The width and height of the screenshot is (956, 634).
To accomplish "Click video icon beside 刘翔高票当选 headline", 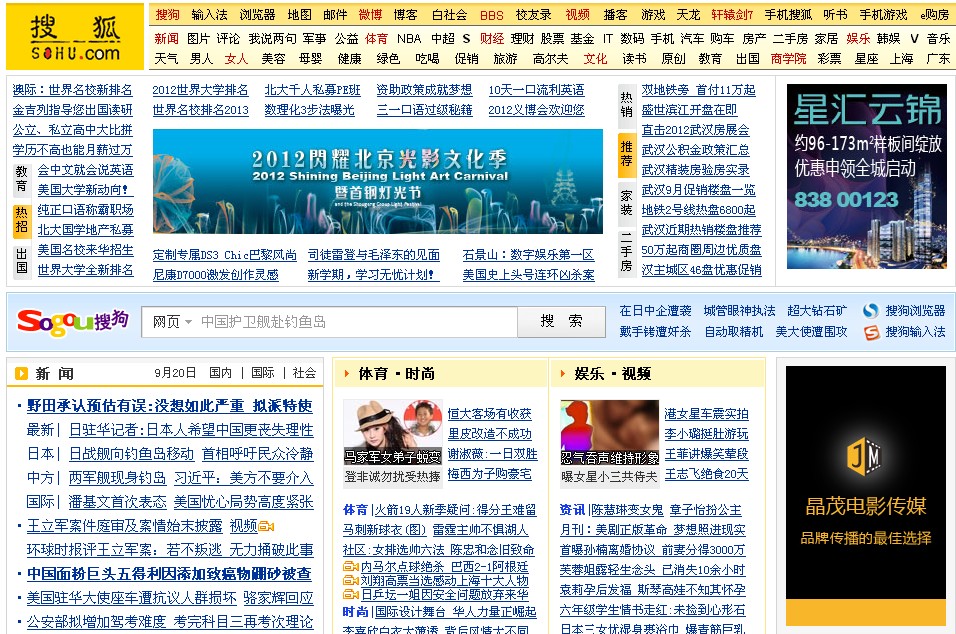I will pos(350,581).
